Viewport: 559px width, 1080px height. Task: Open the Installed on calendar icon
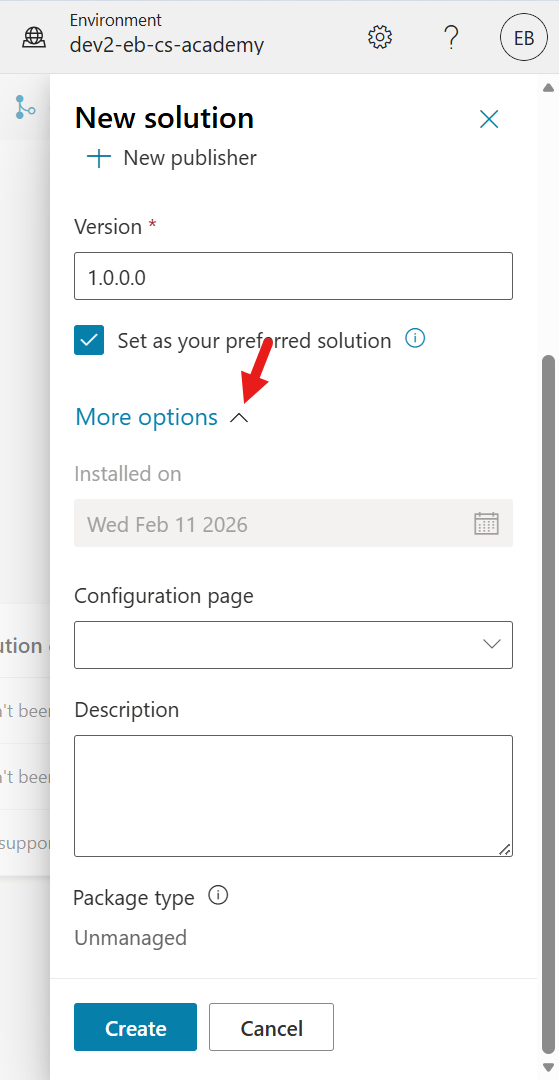[x=486, y=523]
